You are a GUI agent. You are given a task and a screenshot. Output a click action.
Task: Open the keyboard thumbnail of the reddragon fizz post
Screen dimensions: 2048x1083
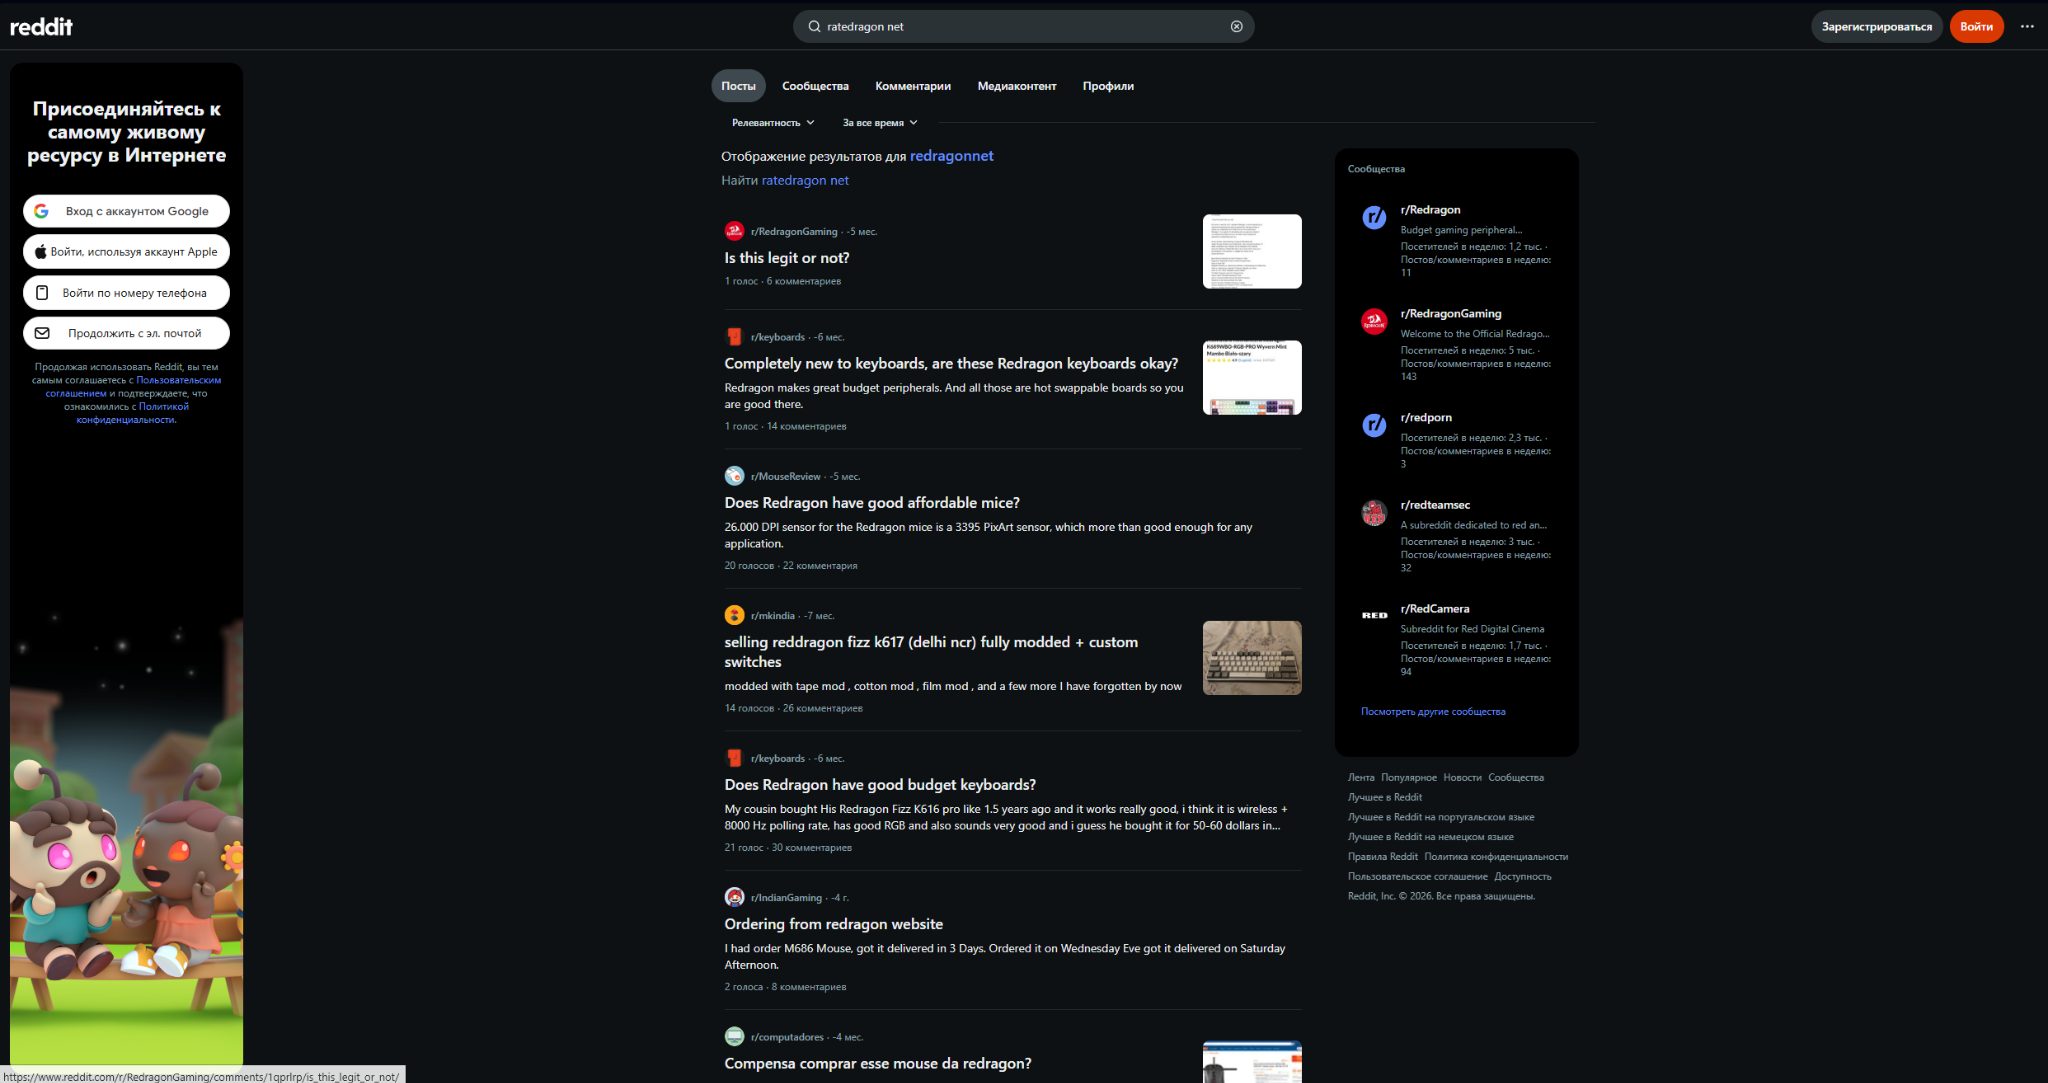click(1252, 657)
